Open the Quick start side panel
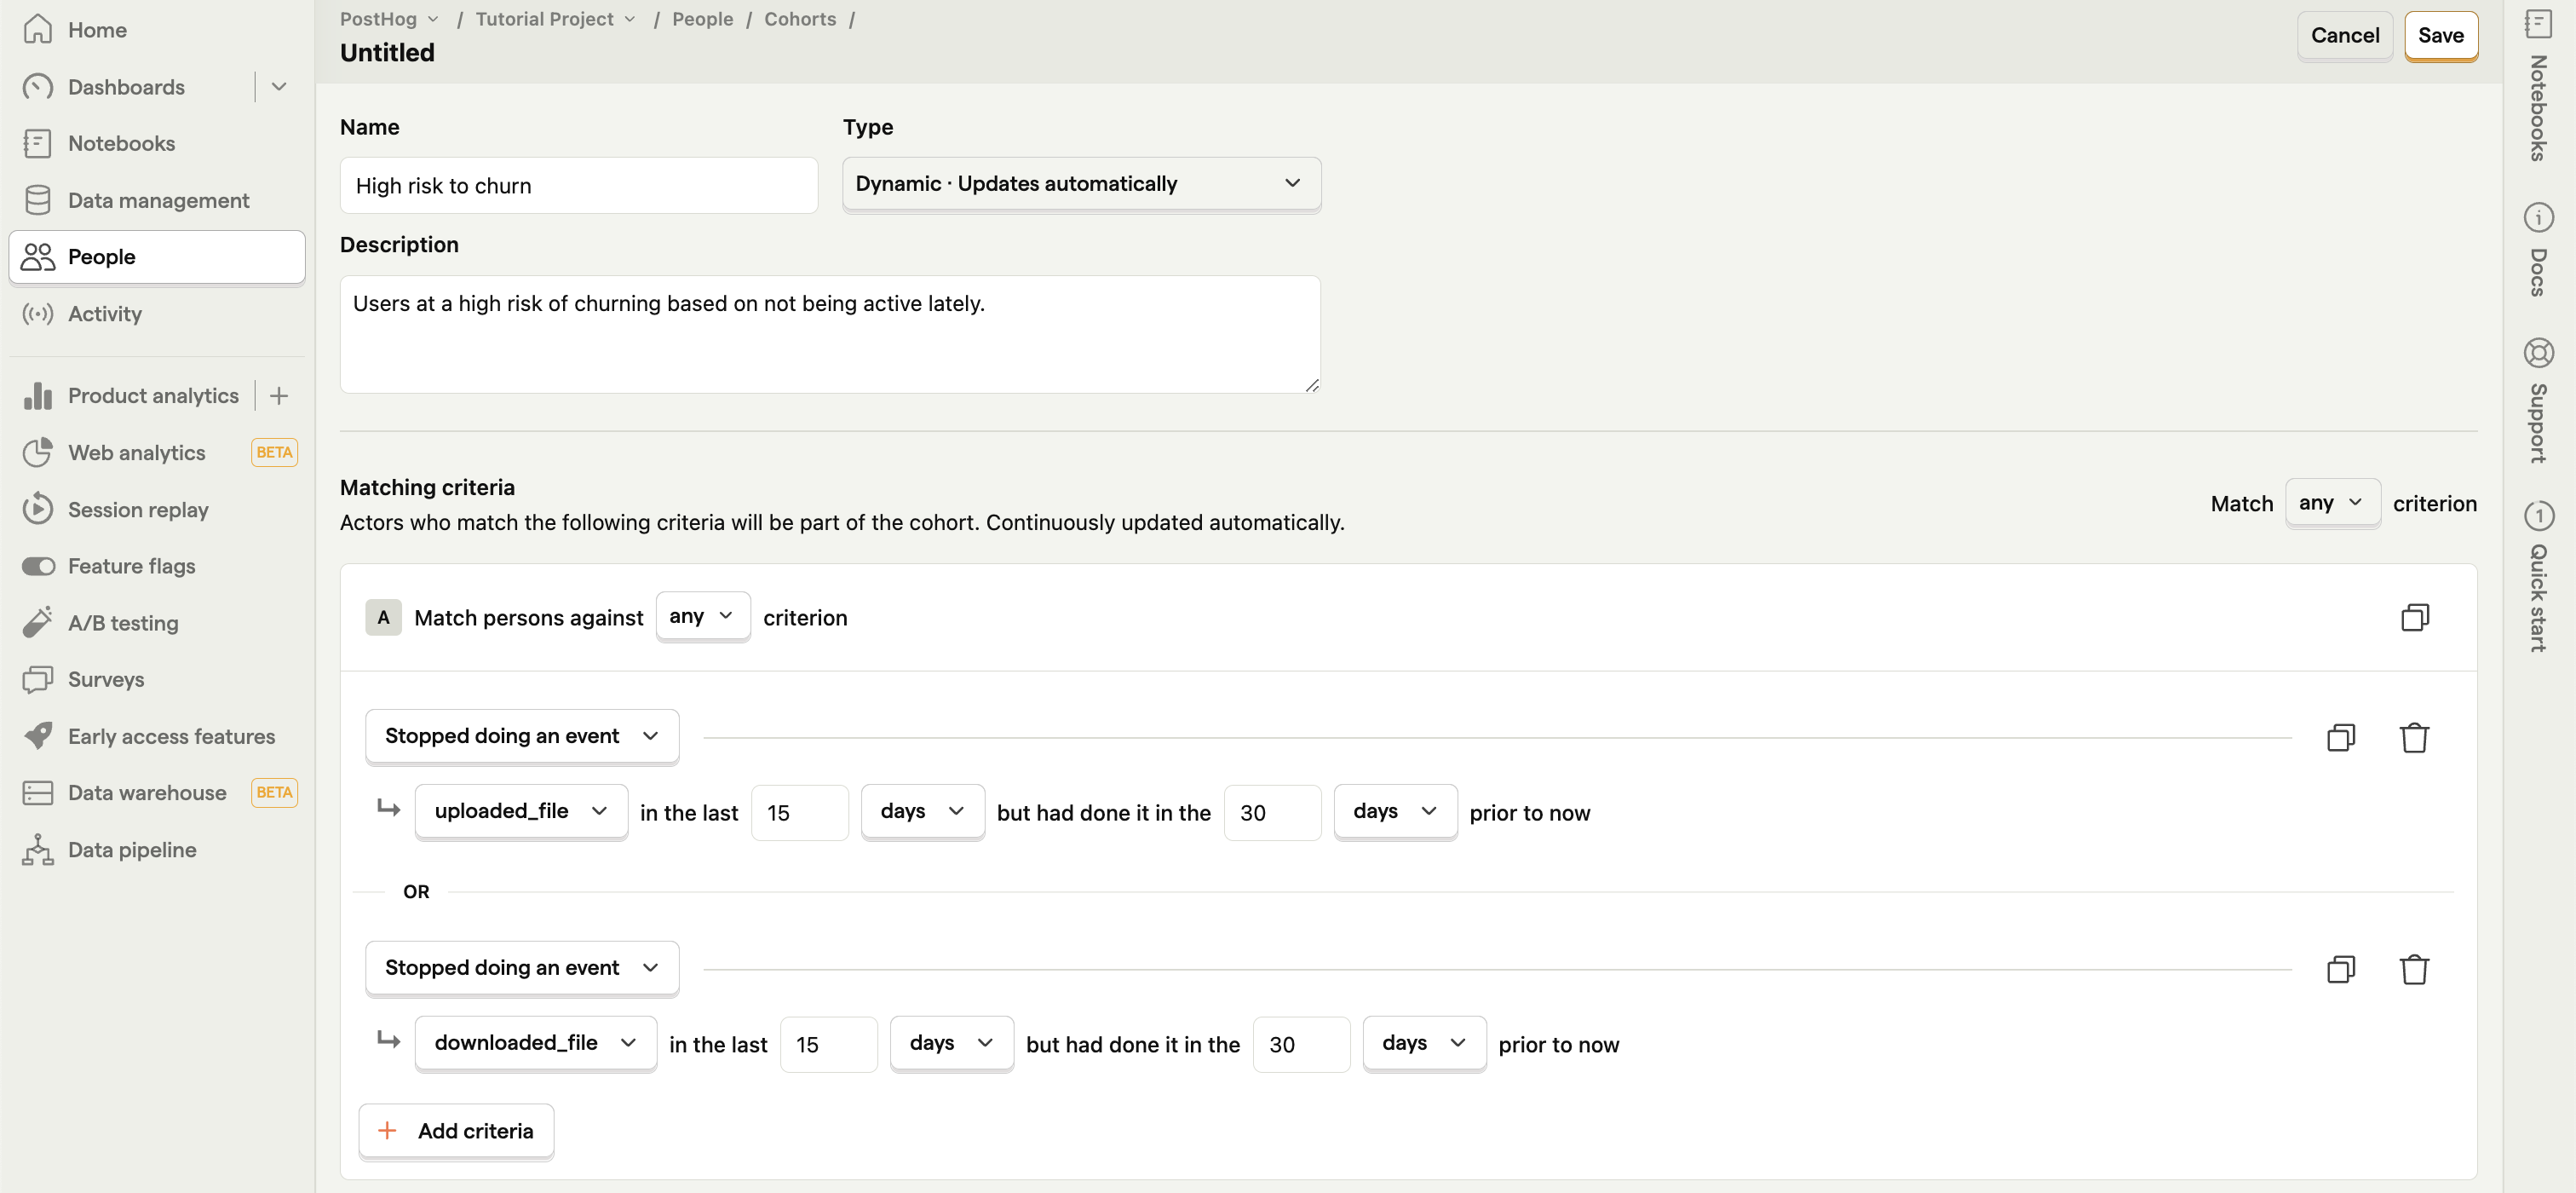Screen dimensions: 2576x1193 2539,577
